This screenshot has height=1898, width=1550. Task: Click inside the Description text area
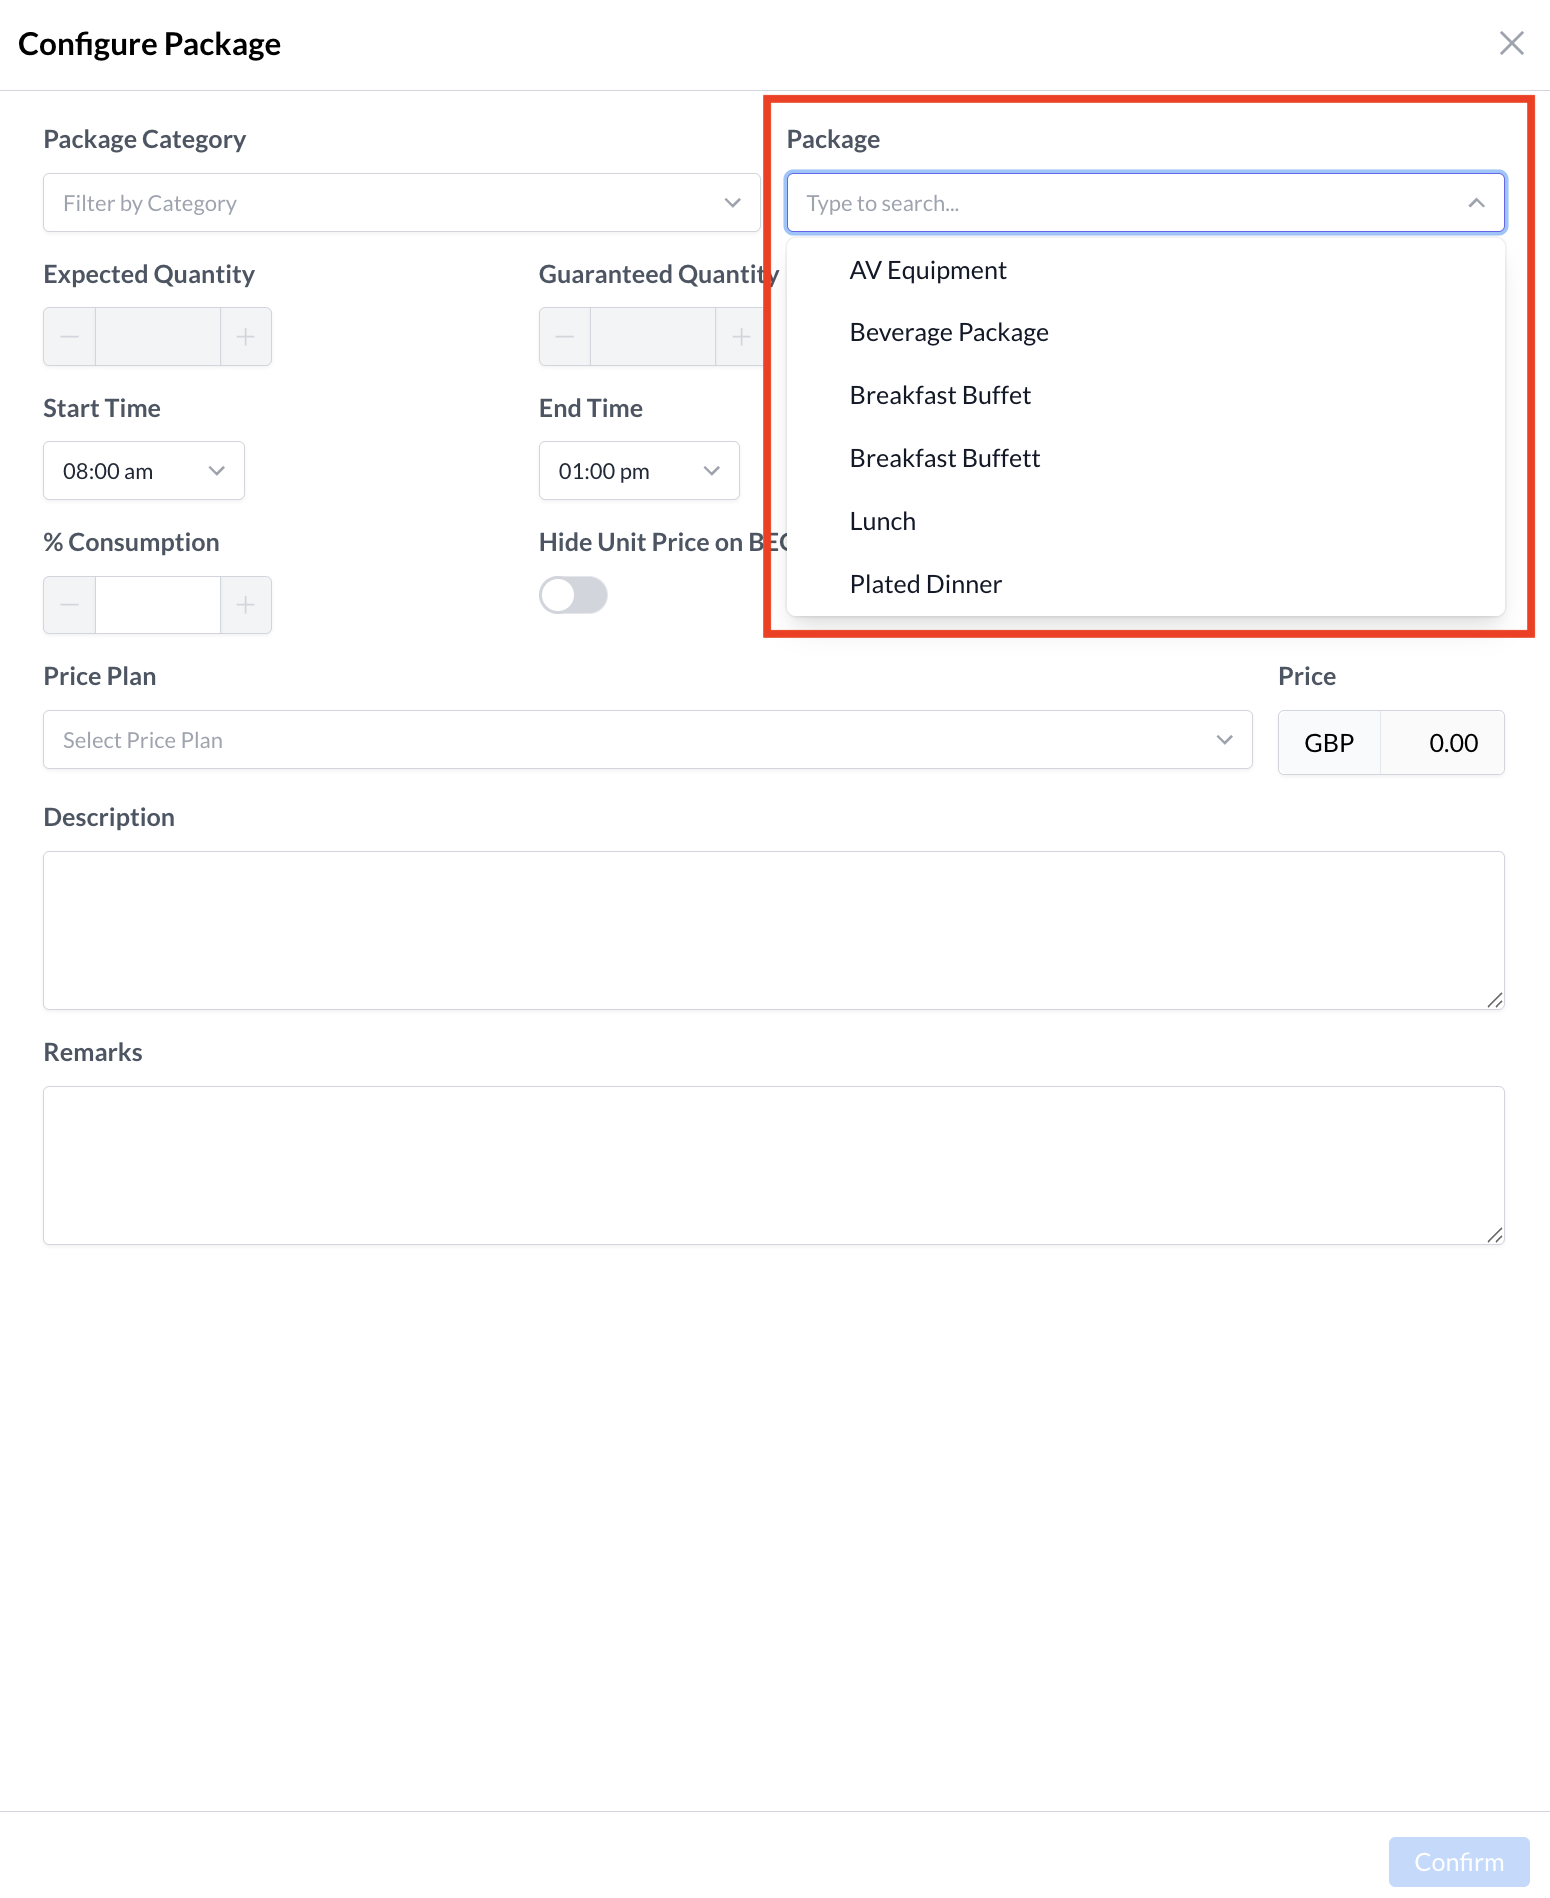pyautogui.click(x=773, y=930)
